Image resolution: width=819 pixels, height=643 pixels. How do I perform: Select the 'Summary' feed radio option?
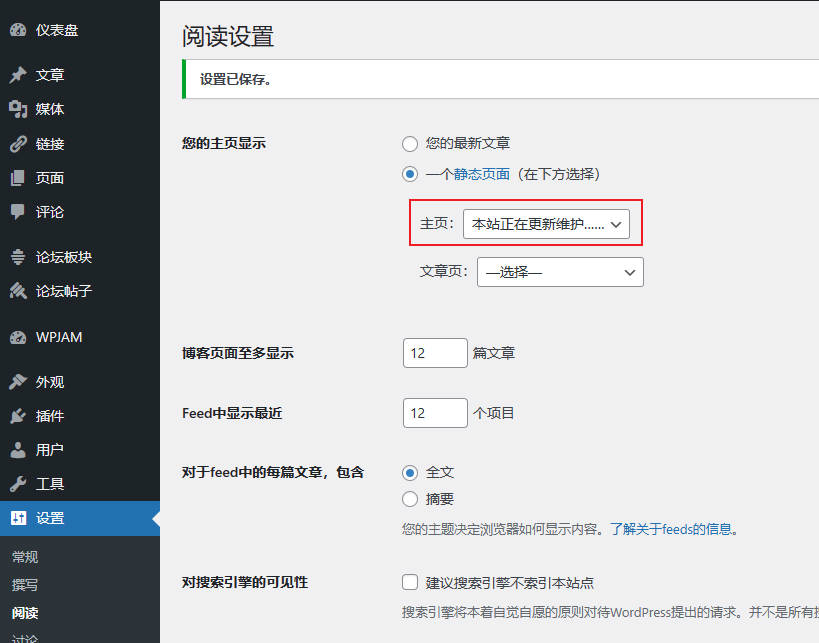410,498
